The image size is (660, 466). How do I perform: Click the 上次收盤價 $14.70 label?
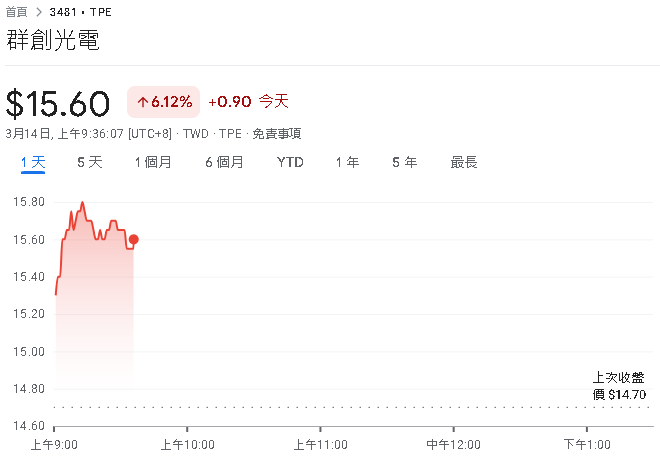point(619,386)
